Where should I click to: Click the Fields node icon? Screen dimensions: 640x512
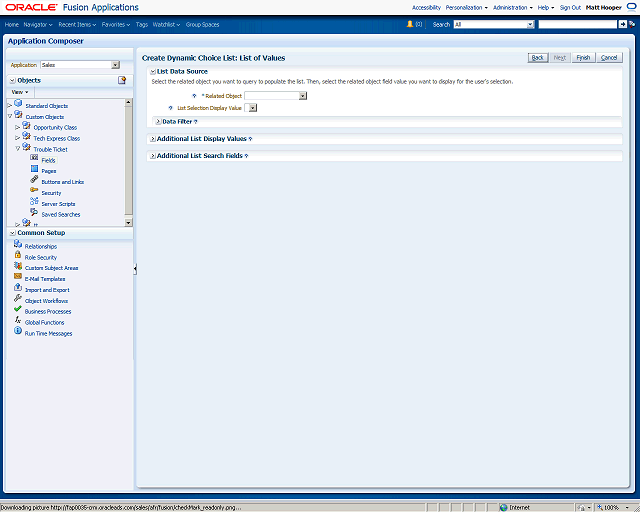[x=34, y=158]
